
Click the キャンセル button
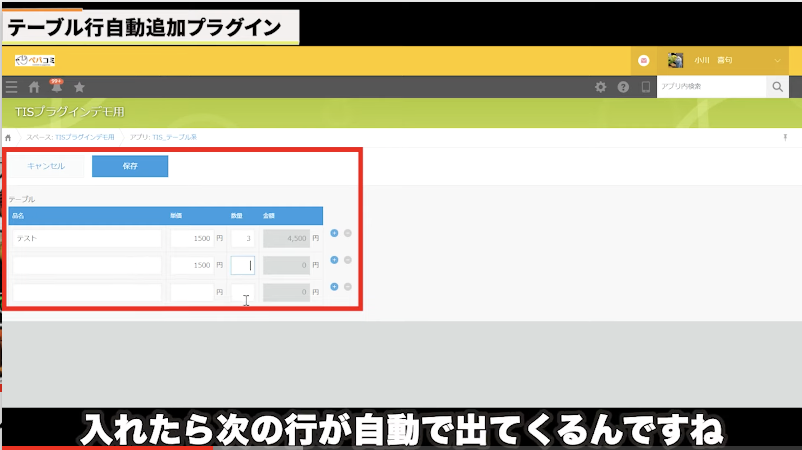(x=45, y=166)
